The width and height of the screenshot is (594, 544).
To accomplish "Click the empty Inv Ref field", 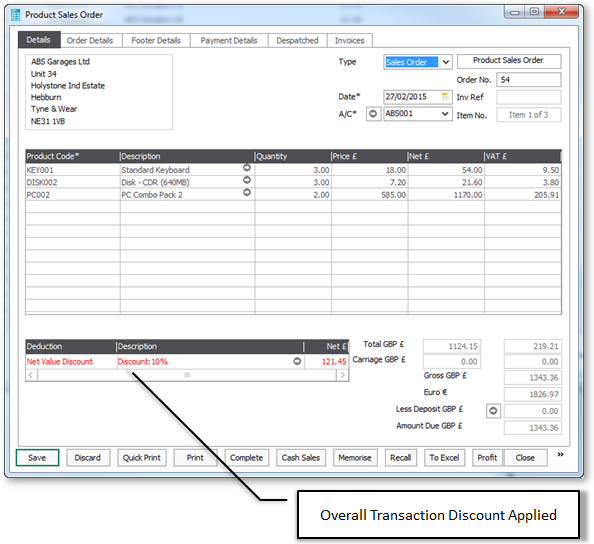I will (529, 97).
